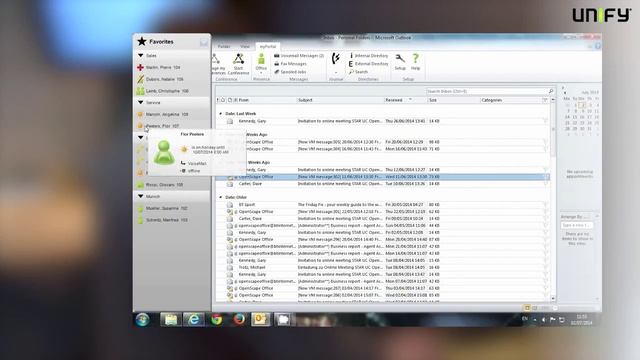Switch to Outlook on the taskbar
Screen dimensions: 640x360
point(260,319)
